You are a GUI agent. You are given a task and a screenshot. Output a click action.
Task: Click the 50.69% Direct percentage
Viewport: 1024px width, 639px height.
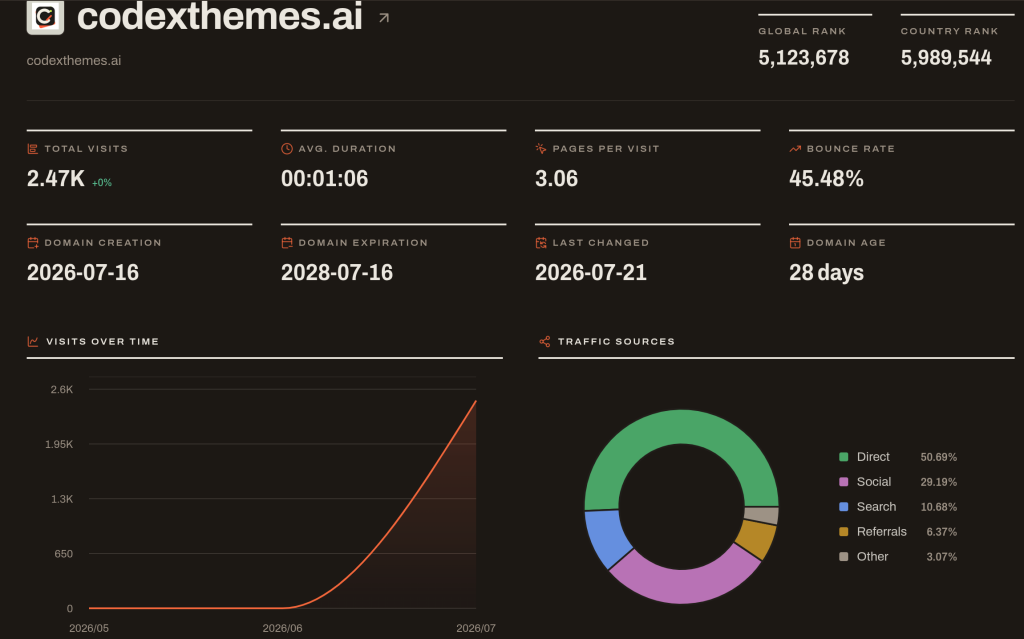(x=938, y=457)
